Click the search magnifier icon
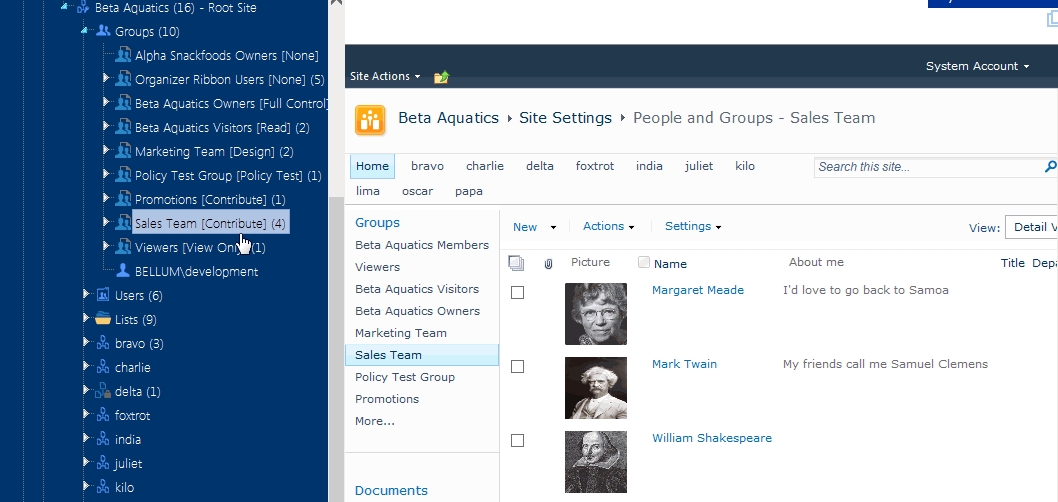1058x502 pixels. [x=1050, y=167]
